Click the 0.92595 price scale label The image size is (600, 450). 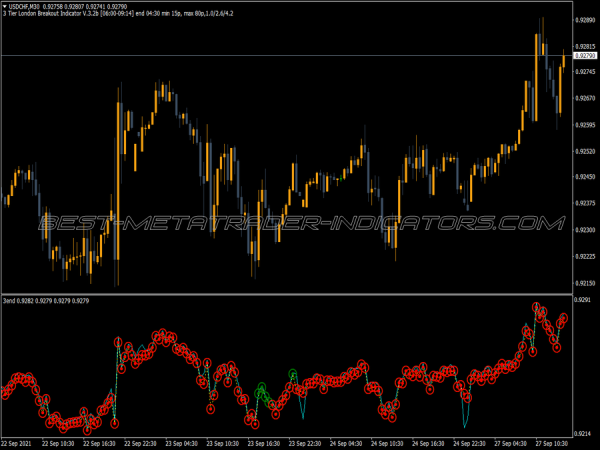pos(585,125)
